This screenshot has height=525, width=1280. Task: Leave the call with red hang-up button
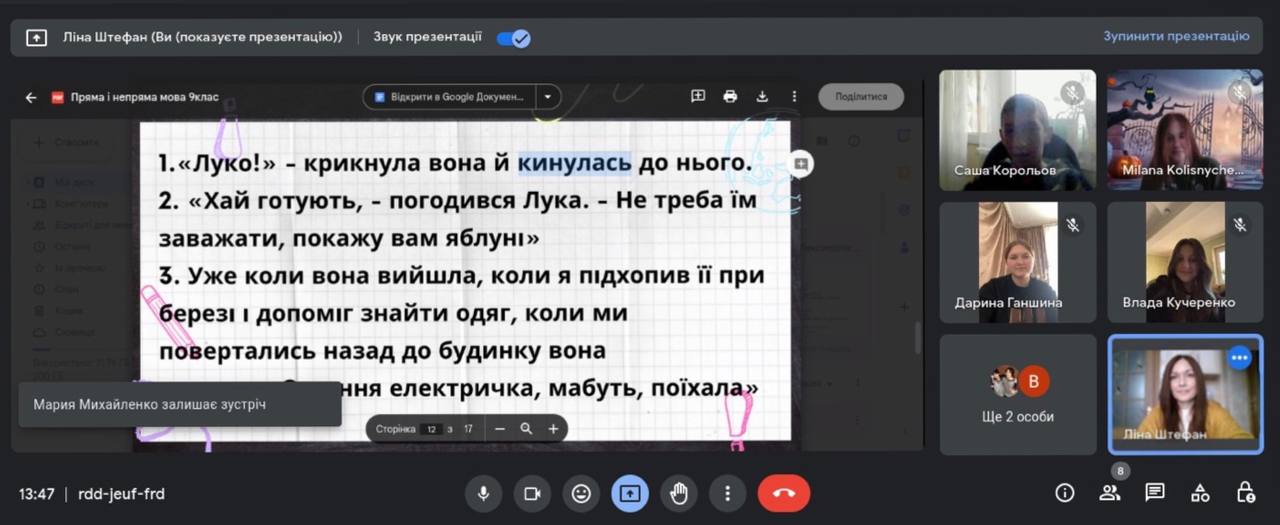(783, 493)
